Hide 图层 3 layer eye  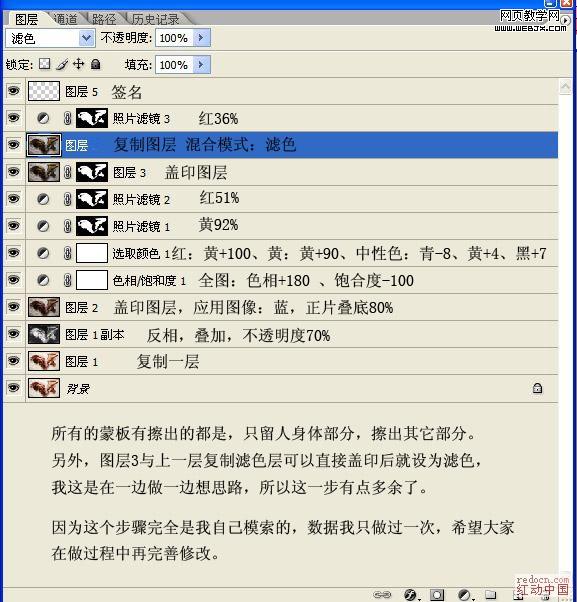pyautogui.click(x=13, y=172)
